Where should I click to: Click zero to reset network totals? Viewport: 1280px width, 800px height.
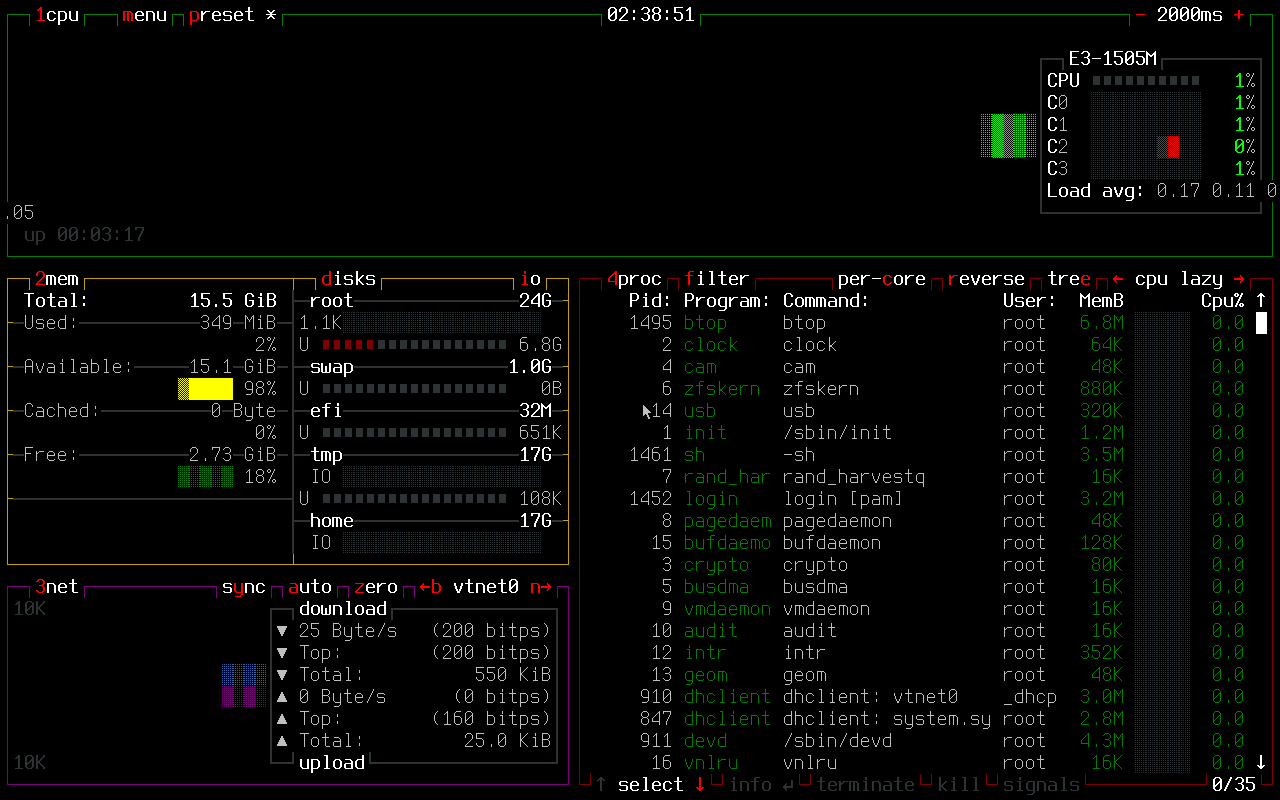(x=375, y=587)
